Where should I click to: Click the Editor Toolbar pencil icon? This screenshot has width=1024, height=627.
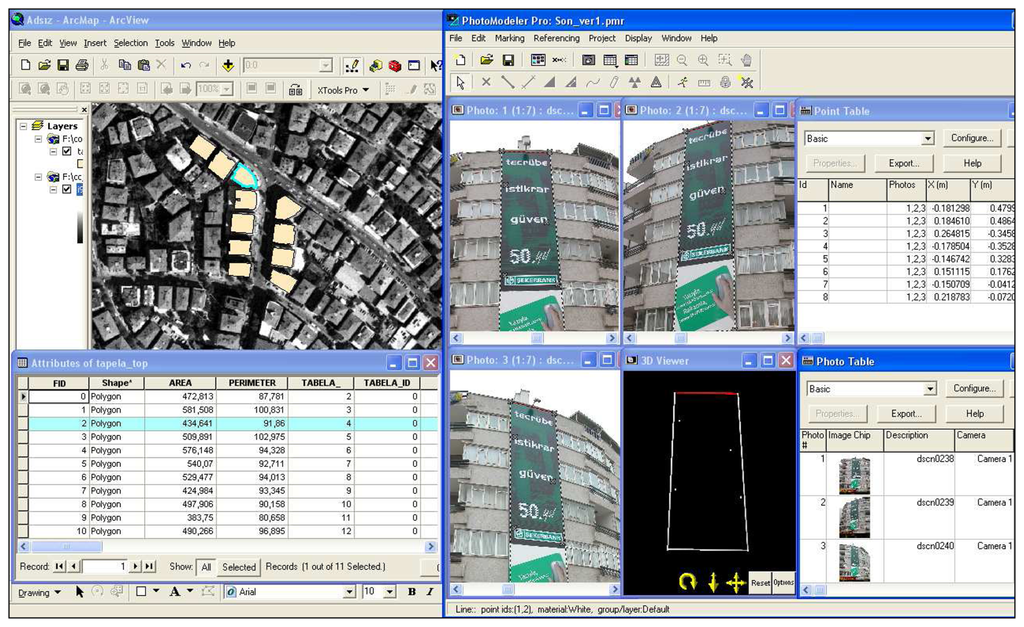point(352,65)
